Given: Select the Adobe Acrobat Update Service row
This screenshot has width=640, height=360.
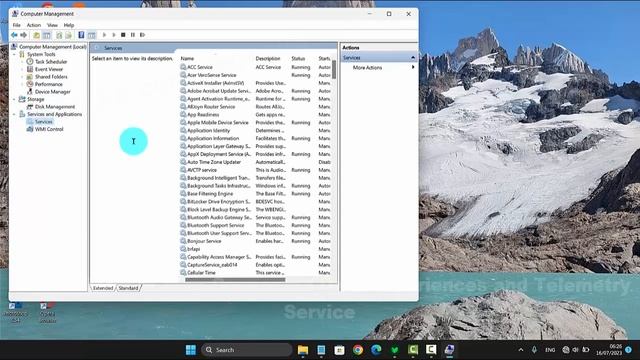Looking at the screenshot, I should 255,91.
